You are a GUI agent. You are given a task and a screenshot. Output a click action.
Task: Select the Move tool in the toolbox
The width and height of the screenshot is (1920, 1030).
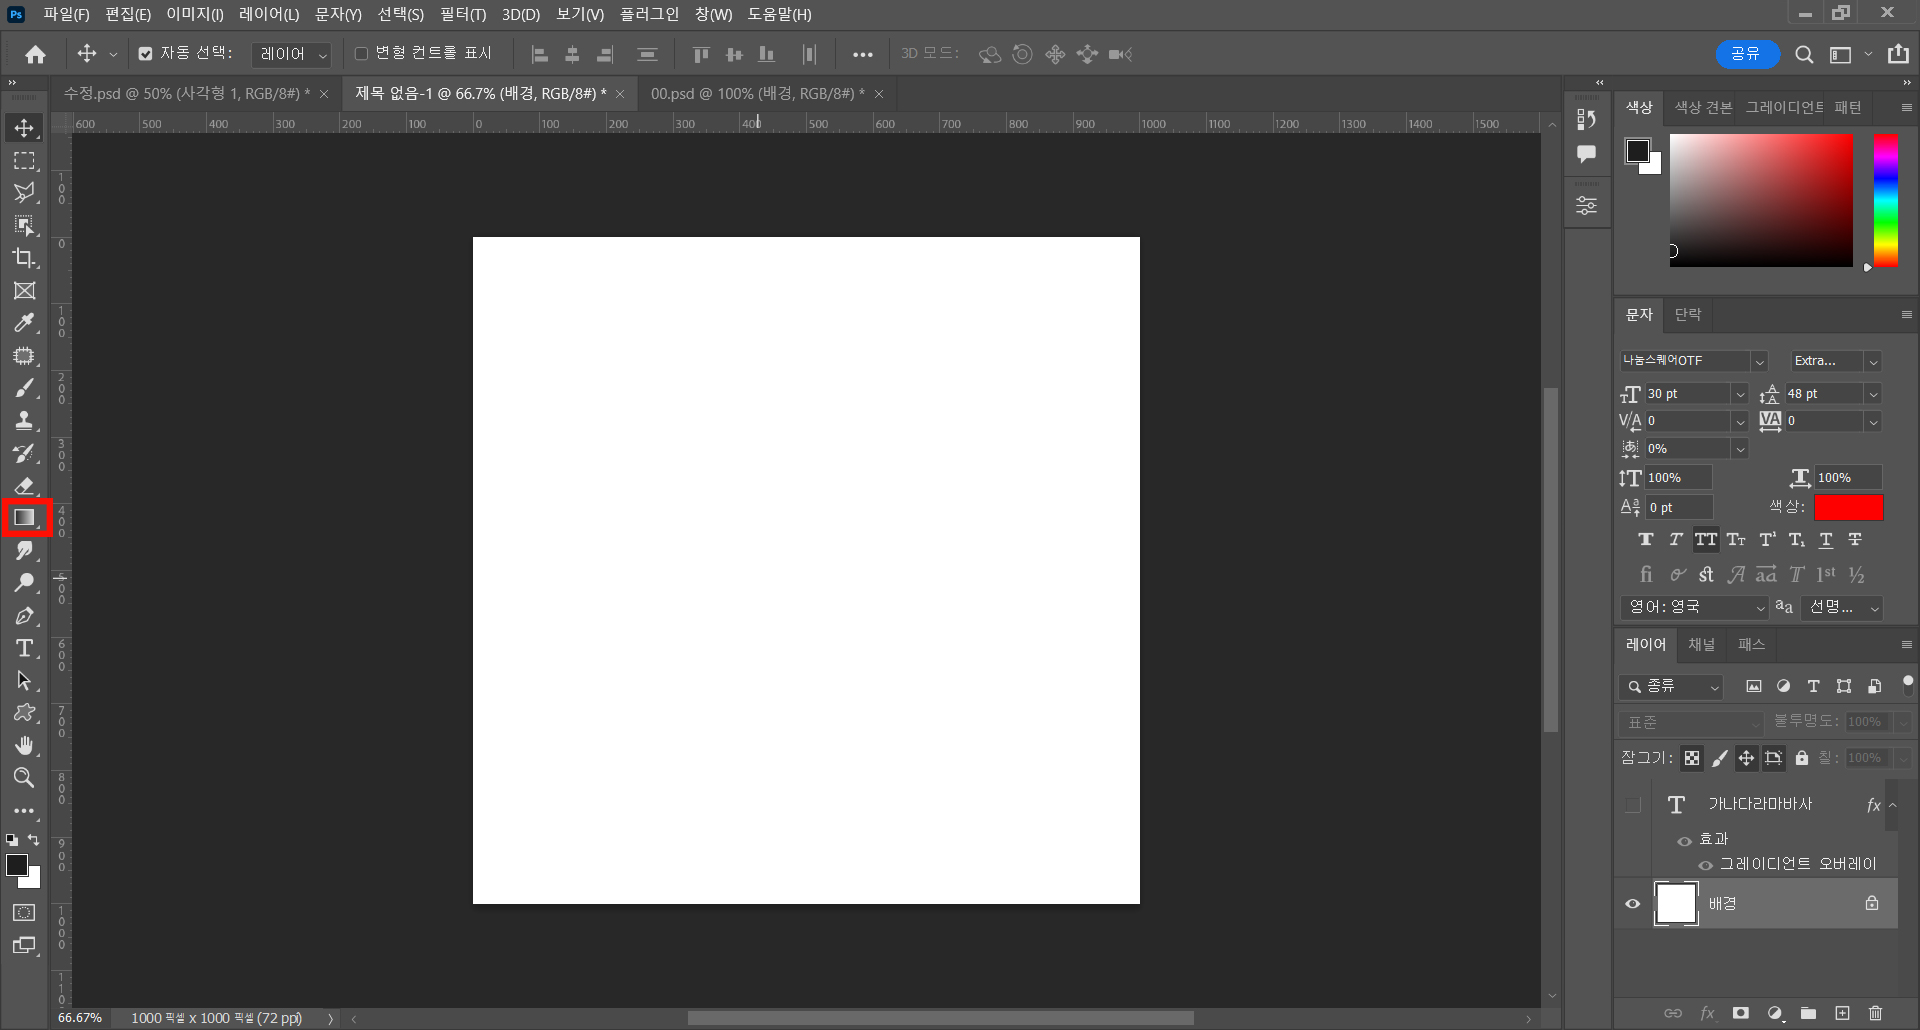25,128
